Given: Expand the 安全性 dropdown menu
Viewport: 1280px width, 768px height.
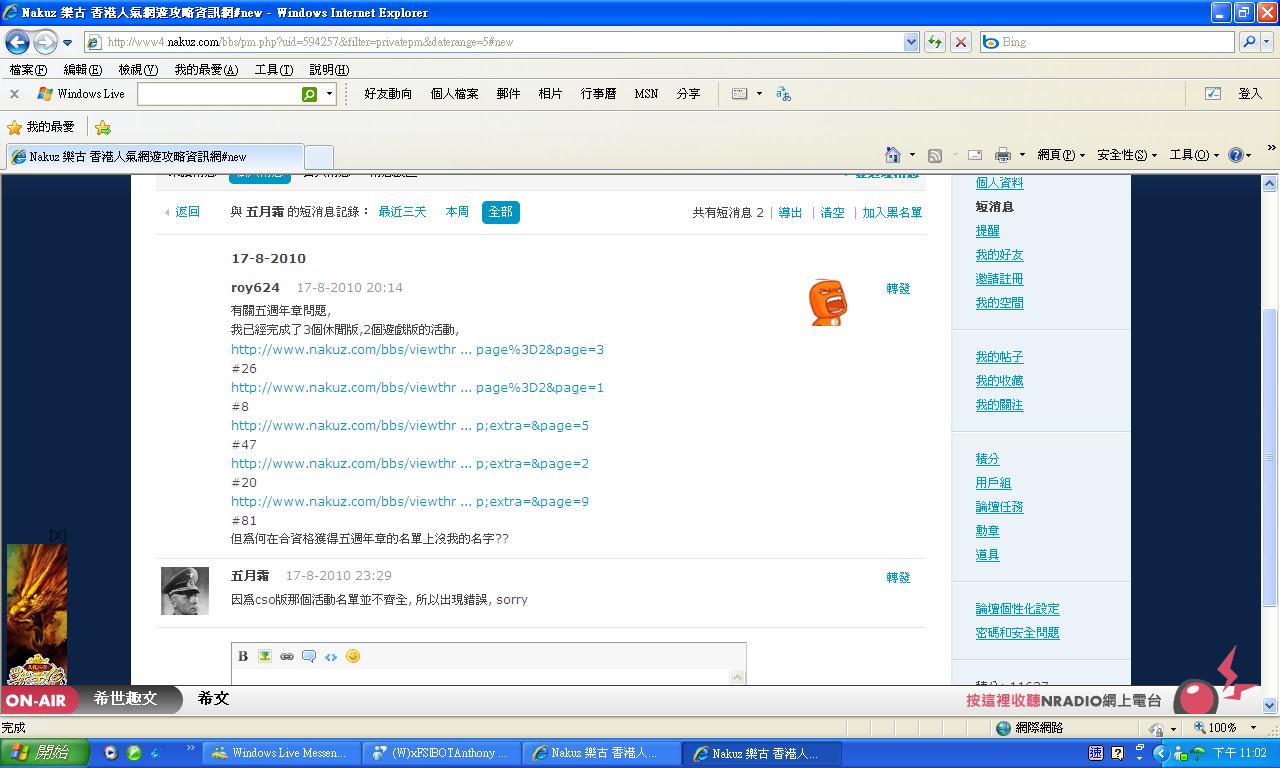Looking at the screenshot, I should point(1126,155).
